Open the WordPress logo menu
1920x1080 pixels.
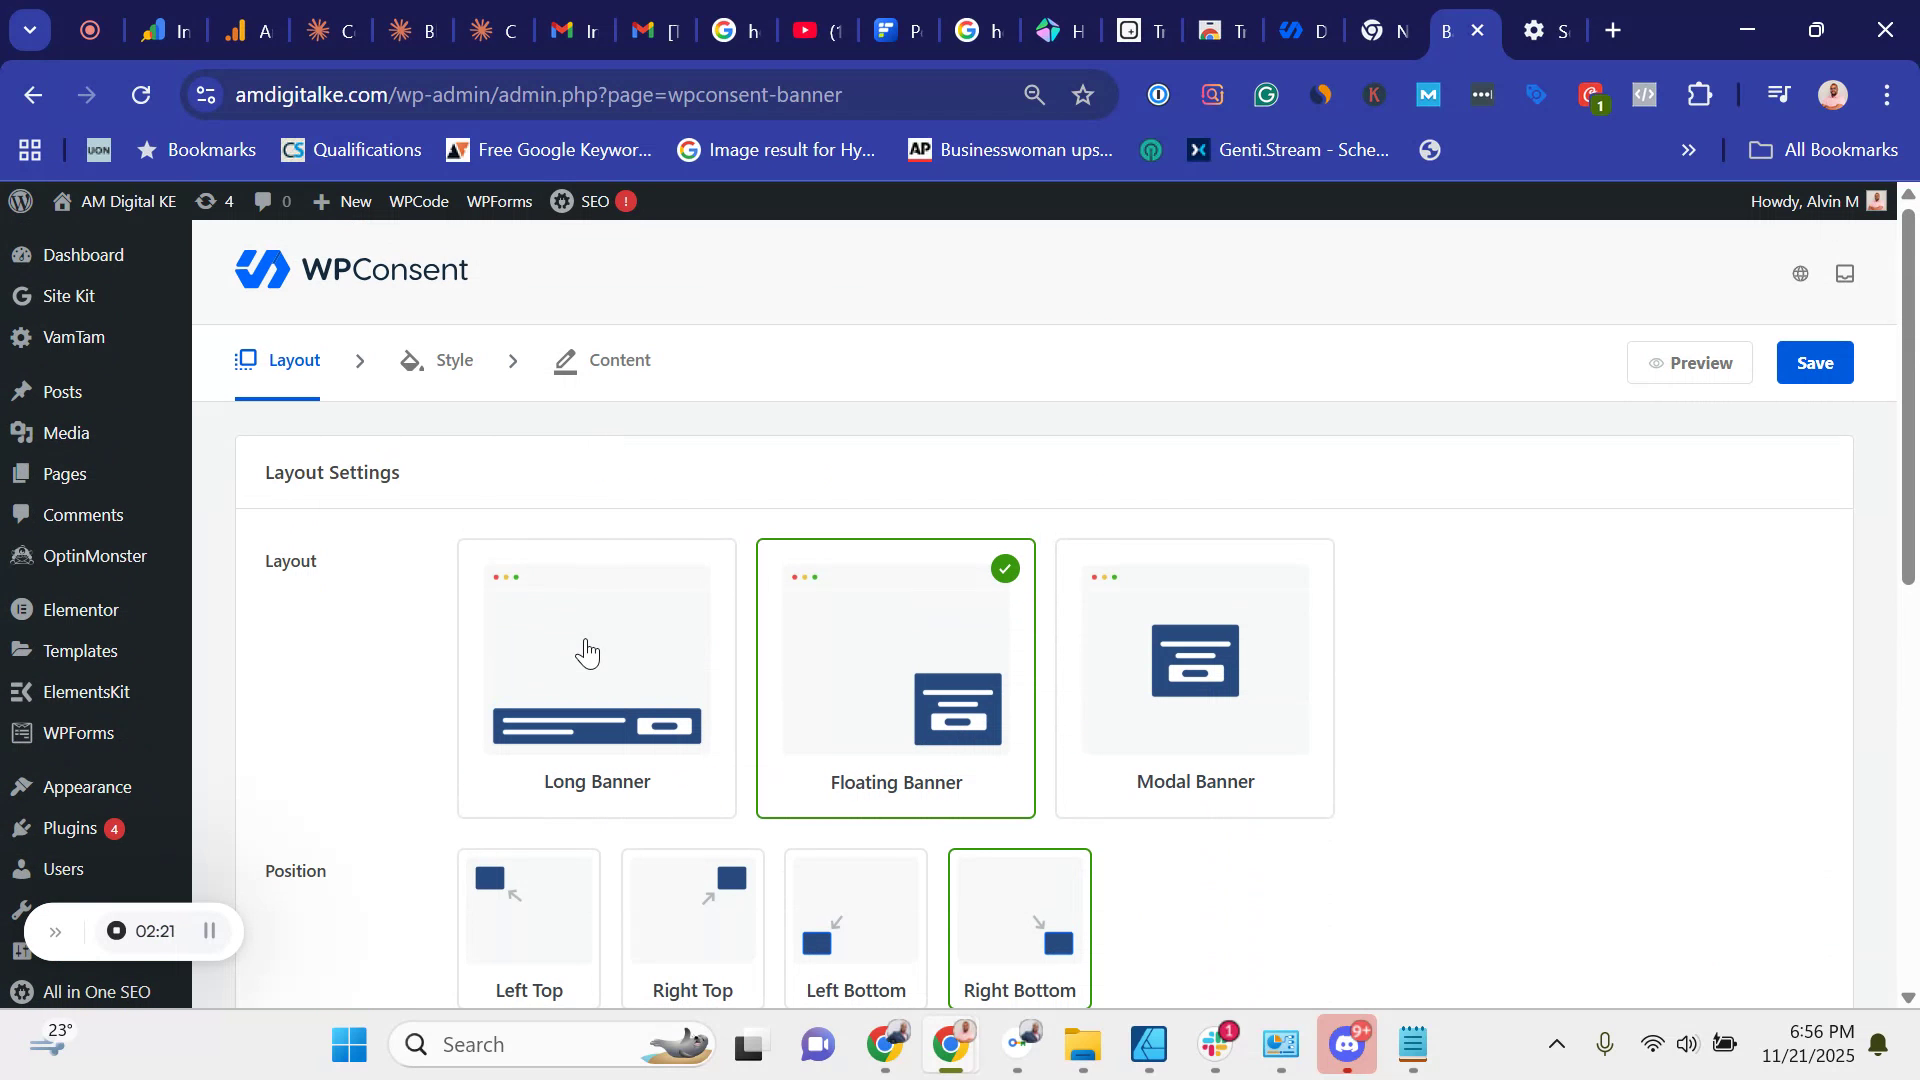(x=20, y=201)
